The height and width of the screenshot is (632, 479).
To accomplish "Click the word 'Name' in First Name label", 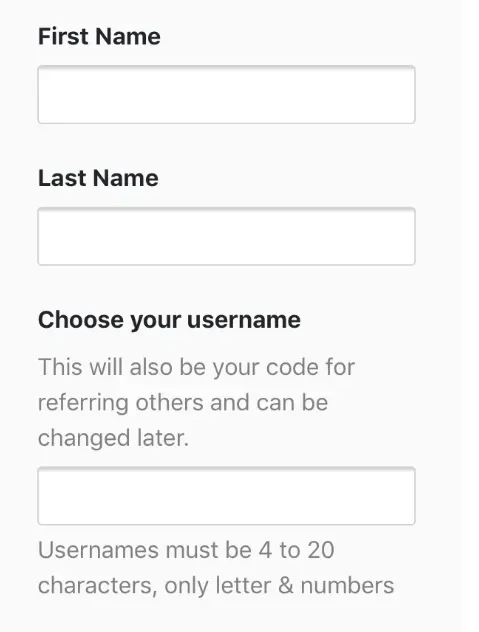I will coord(128,36).
